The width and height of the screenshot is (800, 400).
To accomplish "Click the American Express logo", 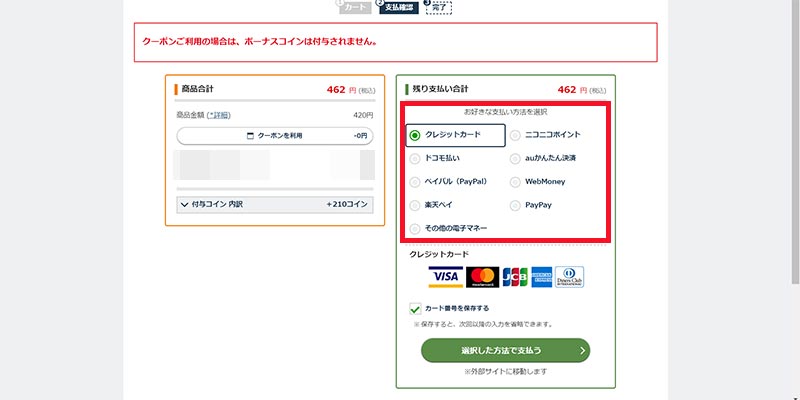I will click(x=542, y=276).
